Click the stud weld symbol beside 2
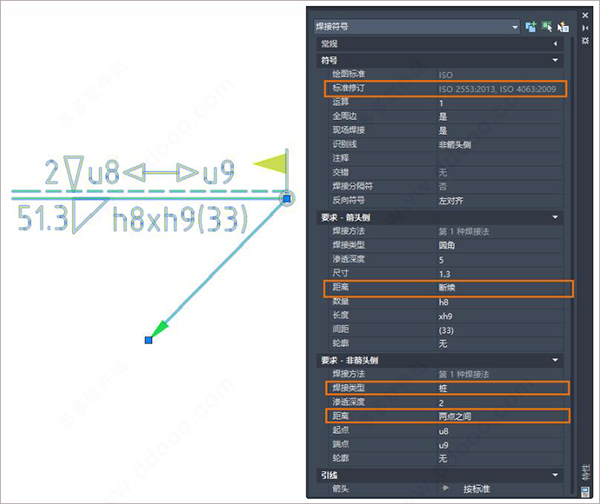This screenshot has width=600, height=504. click(x=73, y=173)
